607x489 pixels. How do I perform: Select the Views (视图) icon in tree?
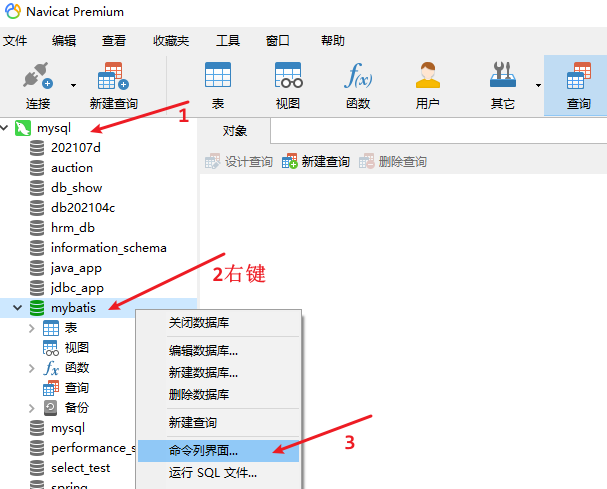(x=51, y=348)
